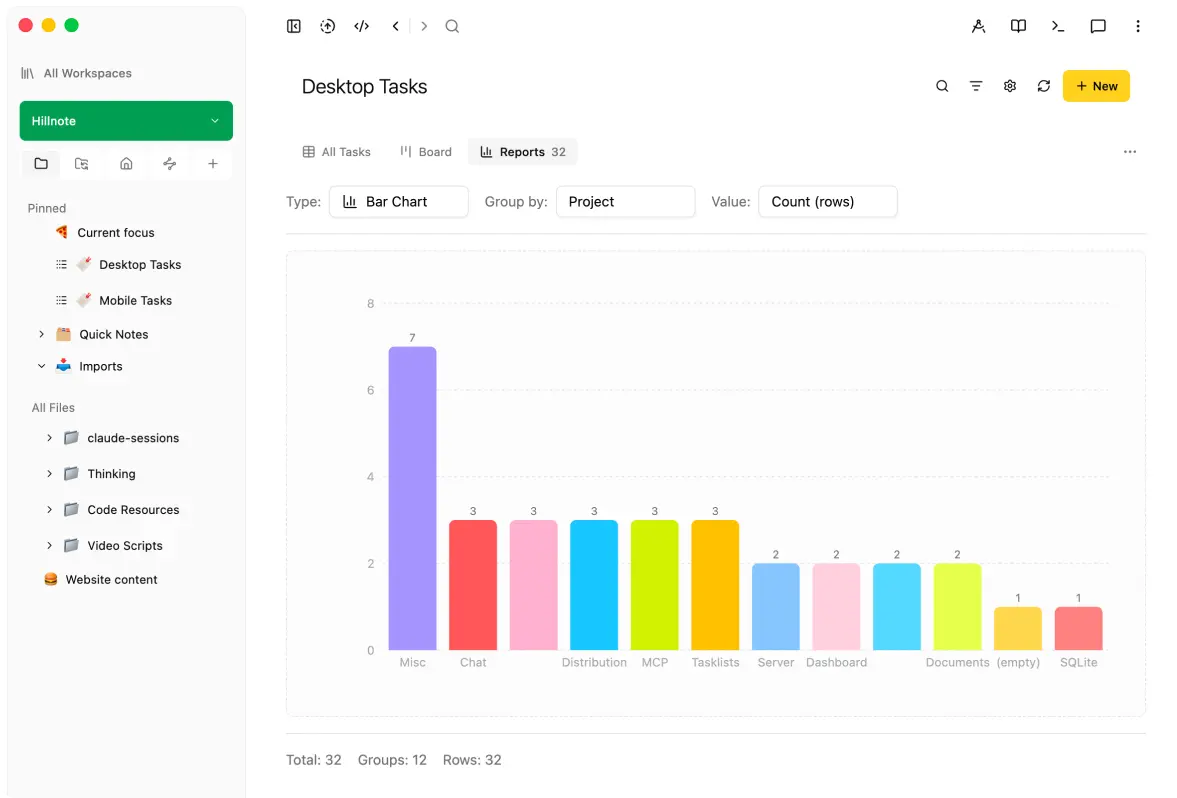Open the Hillnote workspace dropdown
Image resolution: width=1177 pixels, height=798 pixels.
point(126,121)
